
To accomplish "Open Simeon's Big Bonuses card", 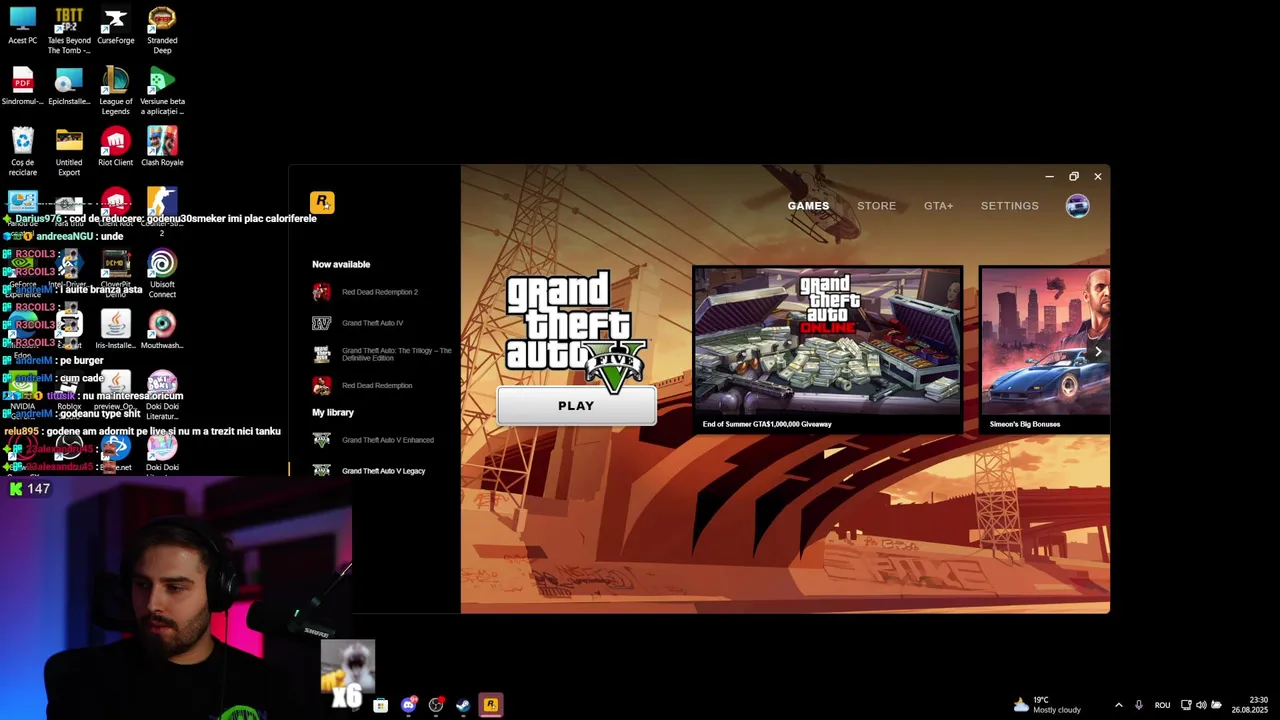I will coord(1044,350).
